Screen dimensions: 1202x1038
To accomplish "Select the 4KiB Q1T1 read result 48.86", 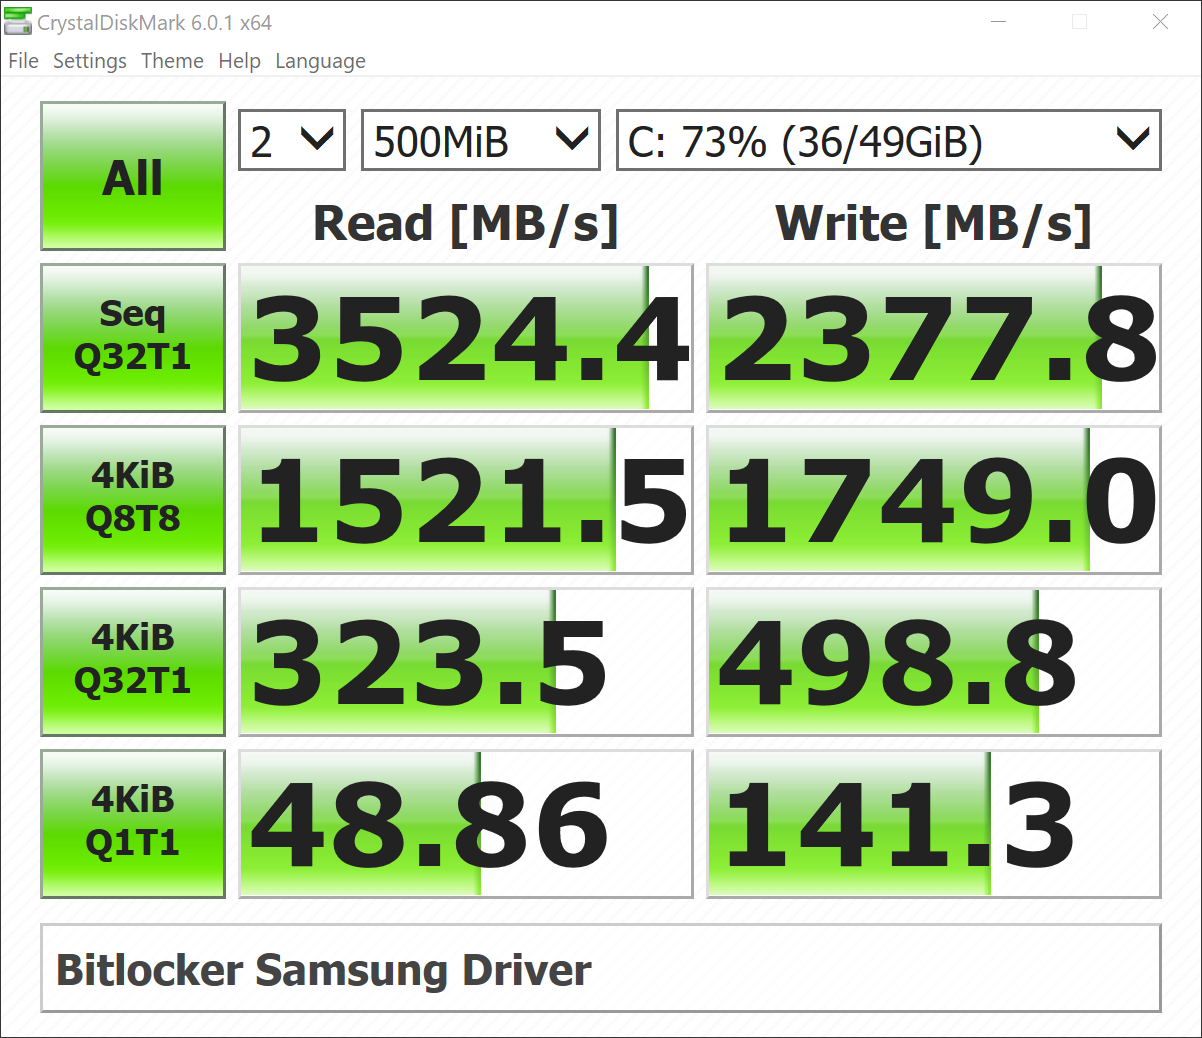I will pos(466,824).
